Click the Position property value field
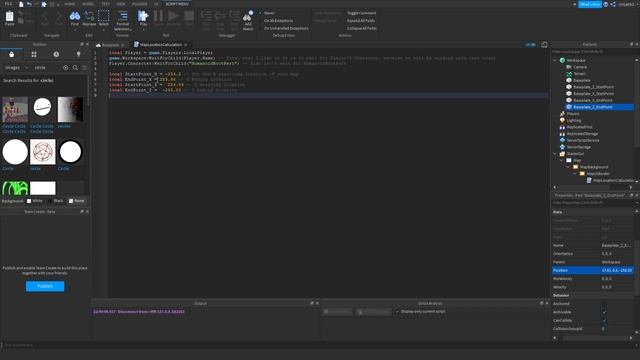The width and height of the screenshot is (640, 360). click(x=616, y=271)
